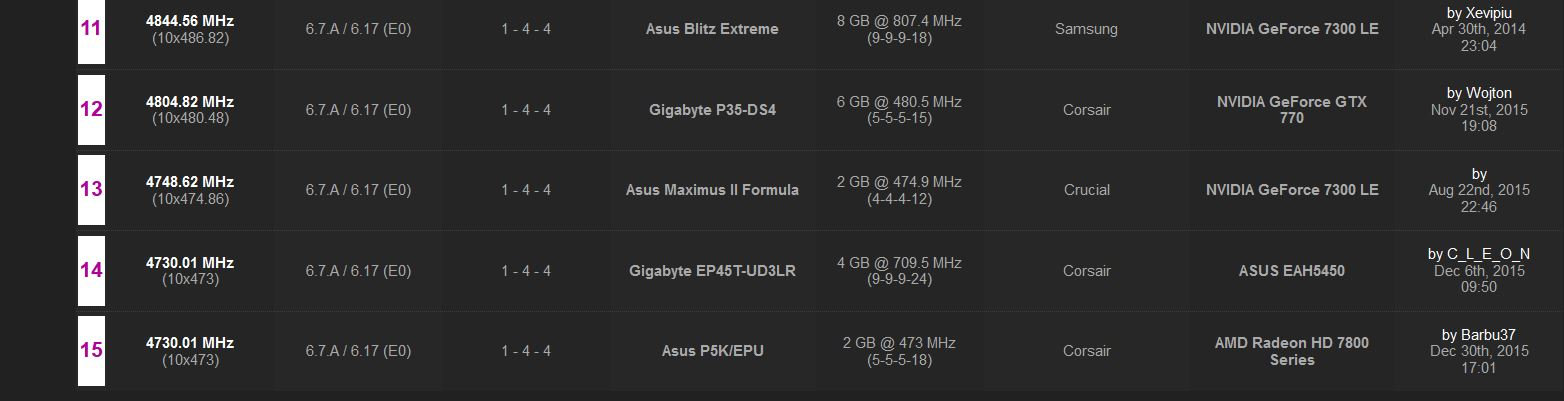This screenshot has width=1564, height=401.
Task: Open Asus Maximus II Formula entry
Action: (x=712, y=190)
